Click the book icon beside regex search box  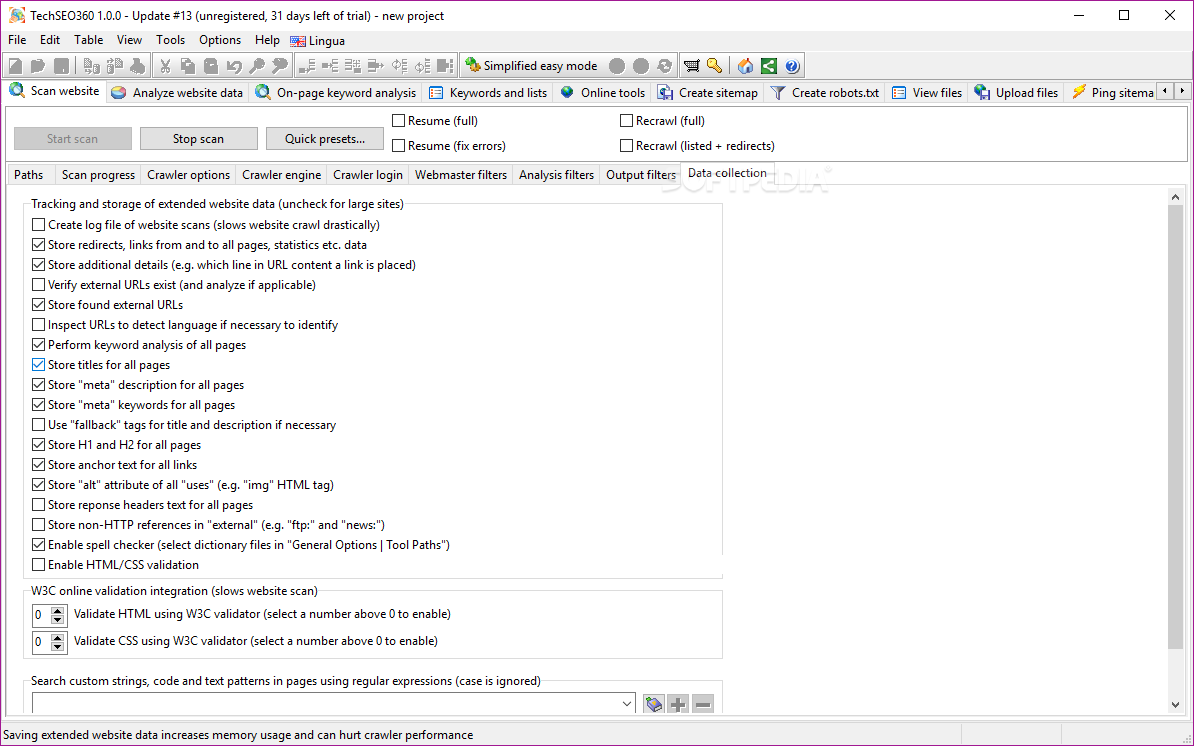[x=654, y=704]
